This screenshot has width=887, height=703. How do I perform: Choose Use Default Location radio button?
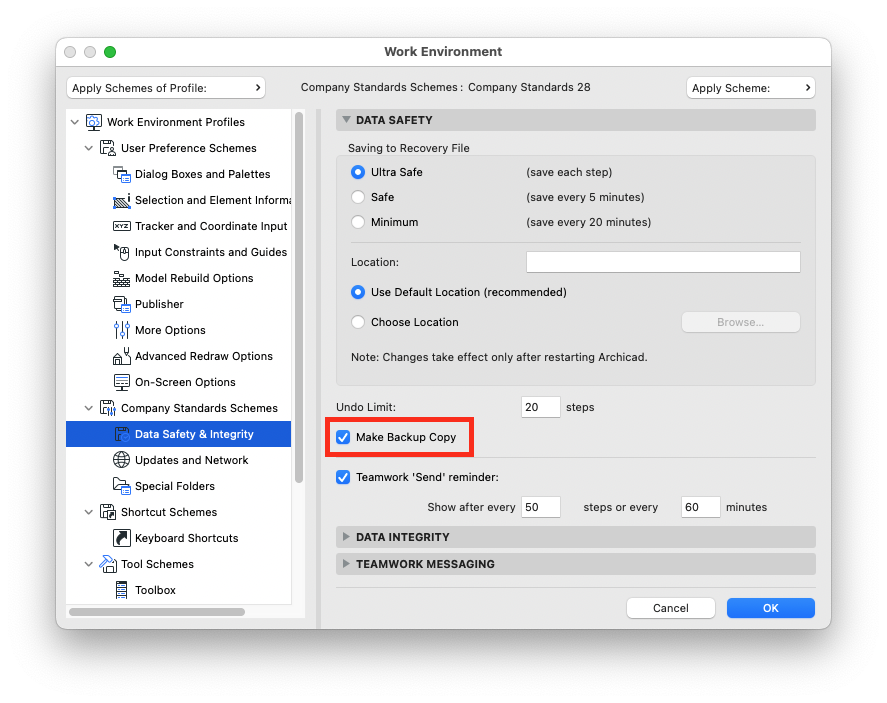click(358, 292)
